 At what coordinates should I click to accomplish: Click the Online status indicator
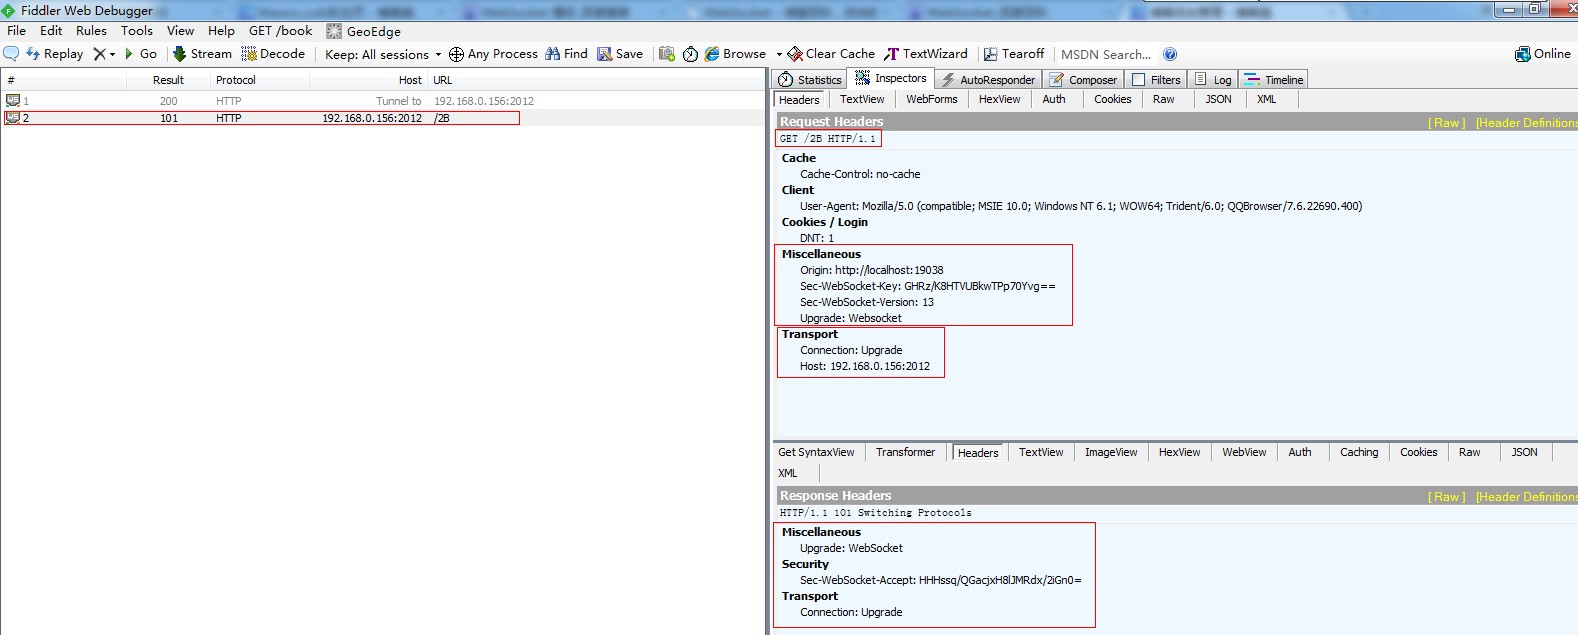[1543, 54]
